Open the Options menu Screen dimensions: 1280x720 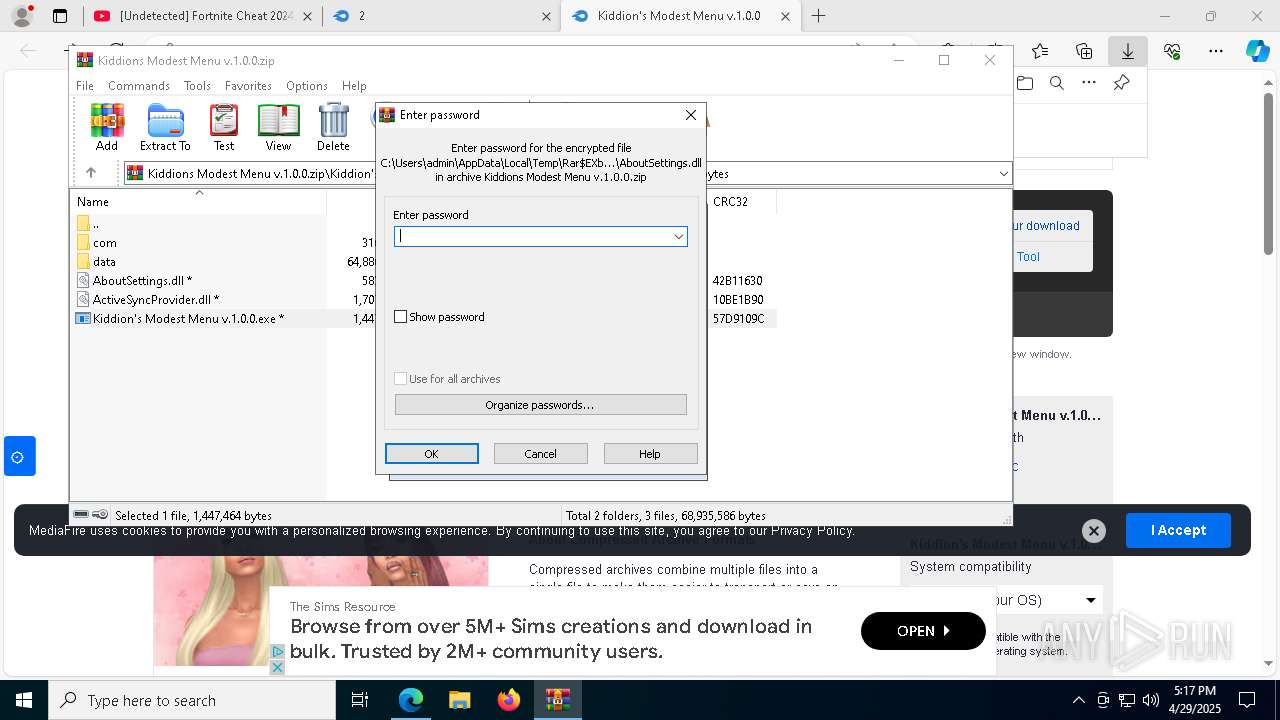[x=307, y=86]
